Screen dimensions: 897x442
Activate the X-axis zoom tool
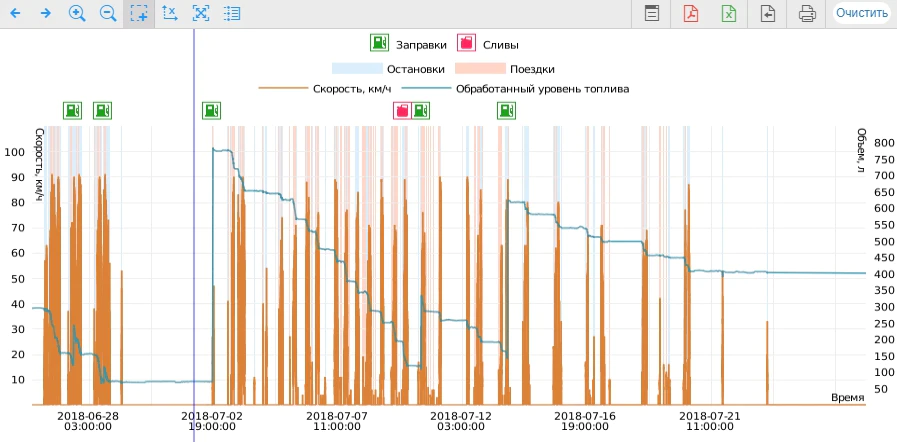click(169, 13)
